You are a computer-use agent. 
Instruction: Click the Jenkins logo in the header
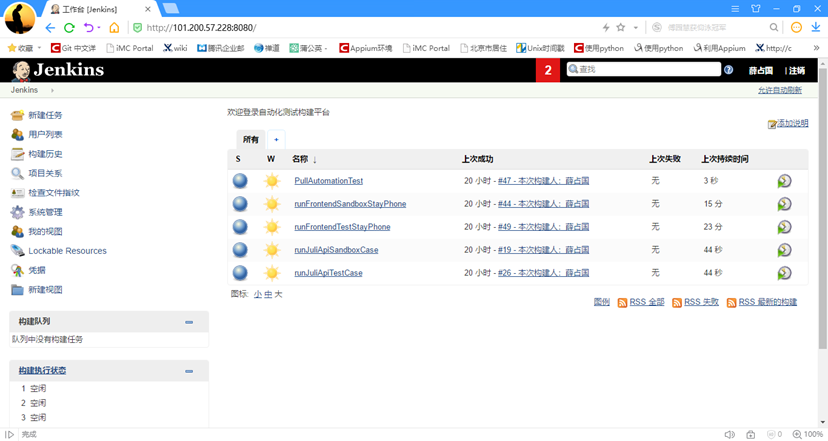pyautogui.click(x=58, y=70)
